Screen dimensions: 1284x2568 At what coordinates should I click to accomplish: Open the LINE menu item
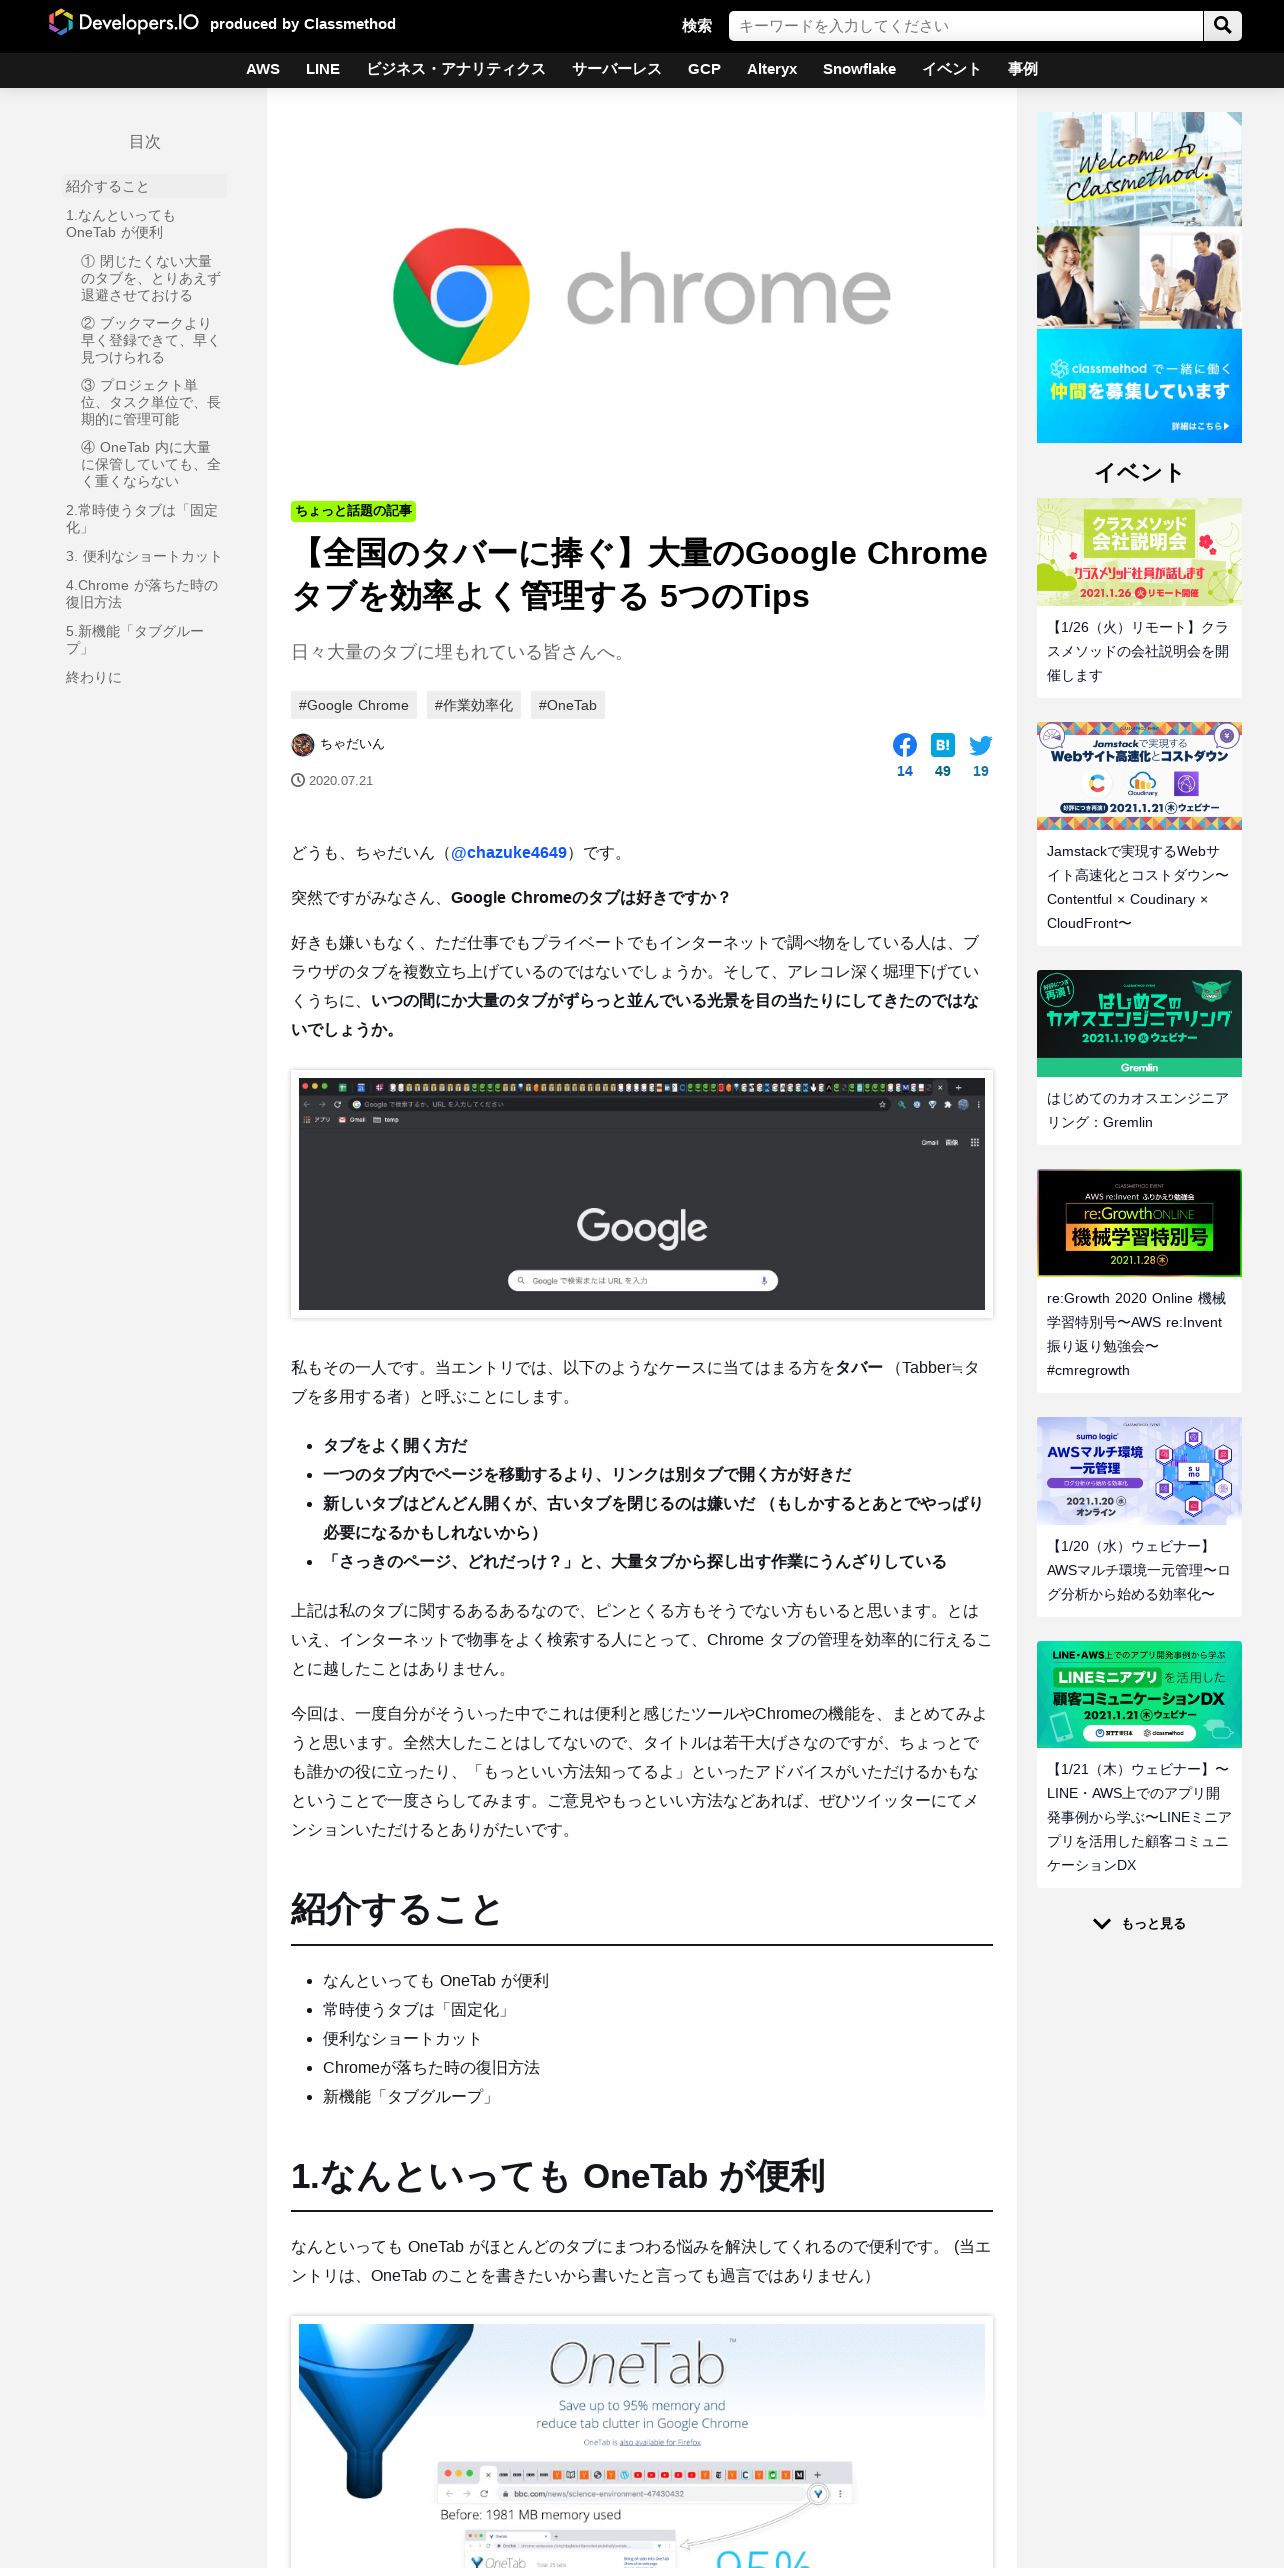323,69
